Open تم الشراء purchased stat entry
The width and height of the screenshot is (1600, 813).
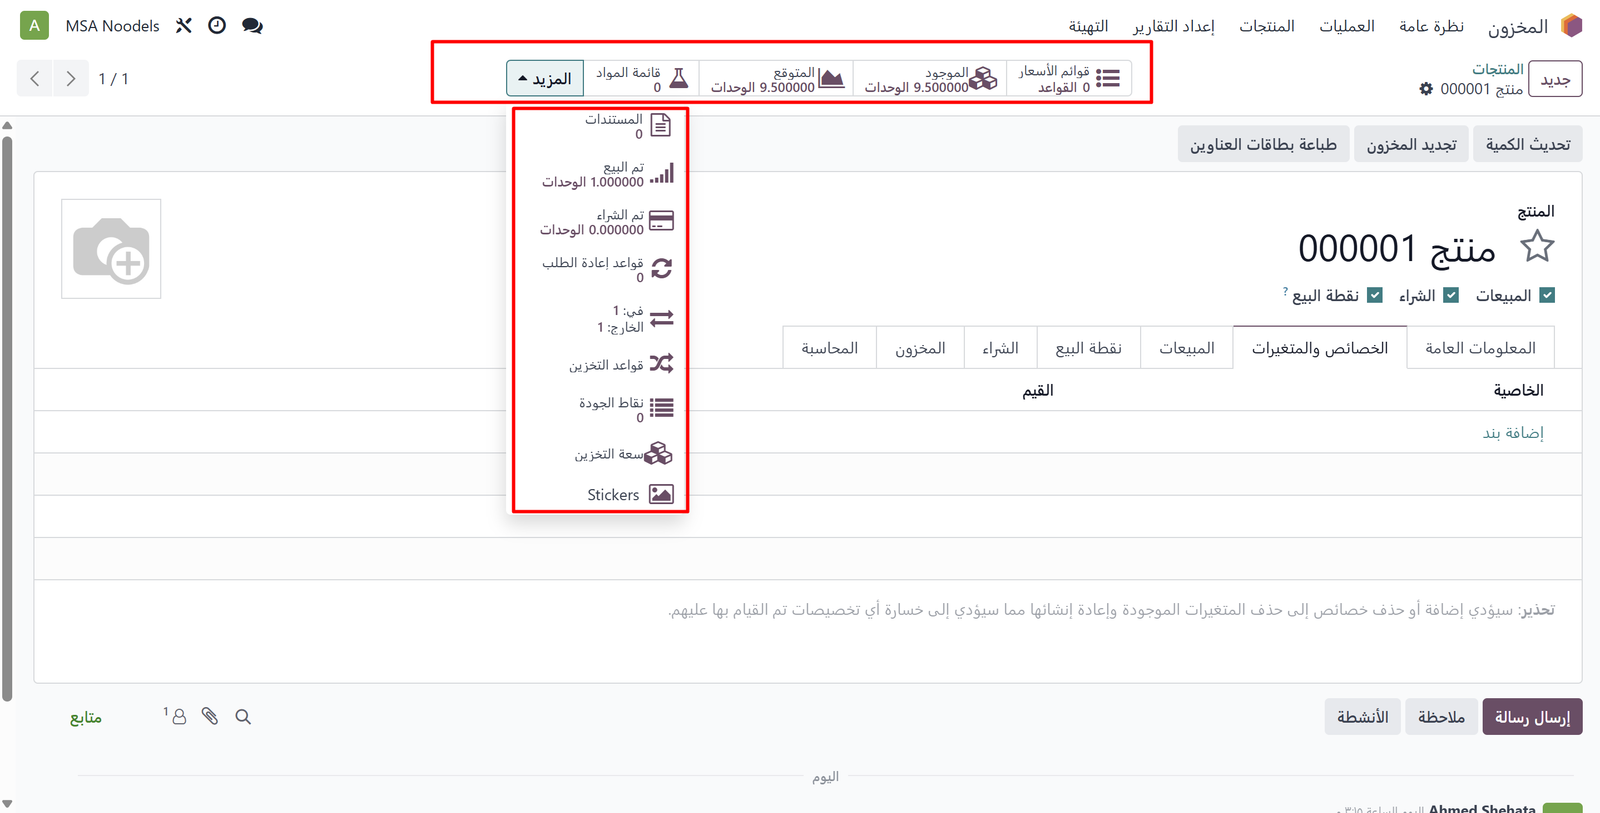[607, 222]
